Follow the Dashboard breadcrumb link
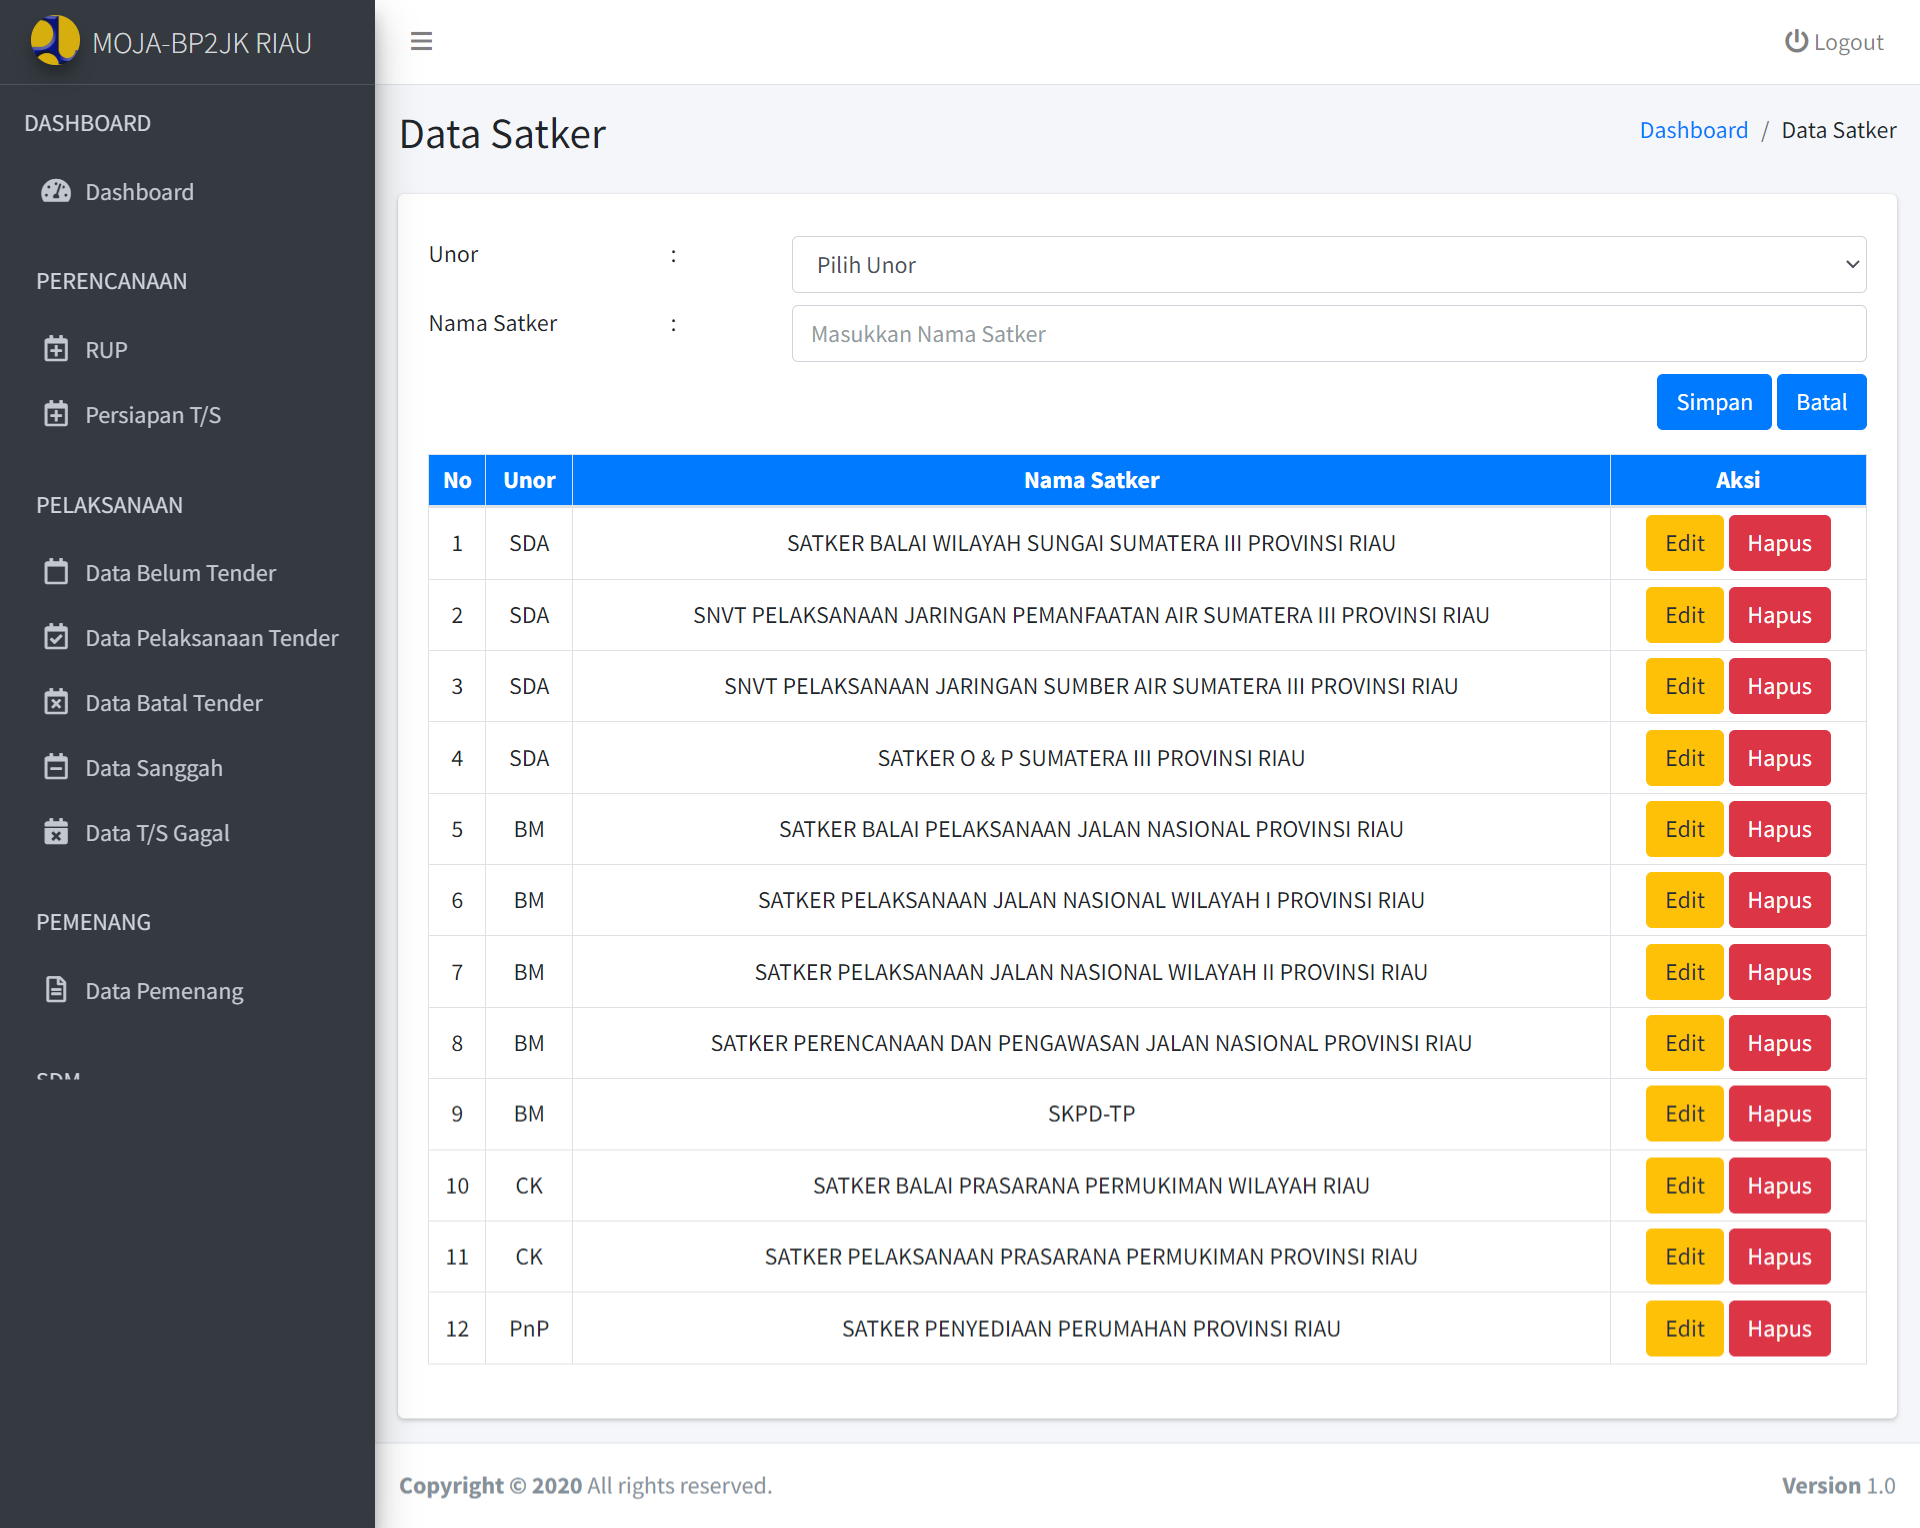 coord(1693,130)
